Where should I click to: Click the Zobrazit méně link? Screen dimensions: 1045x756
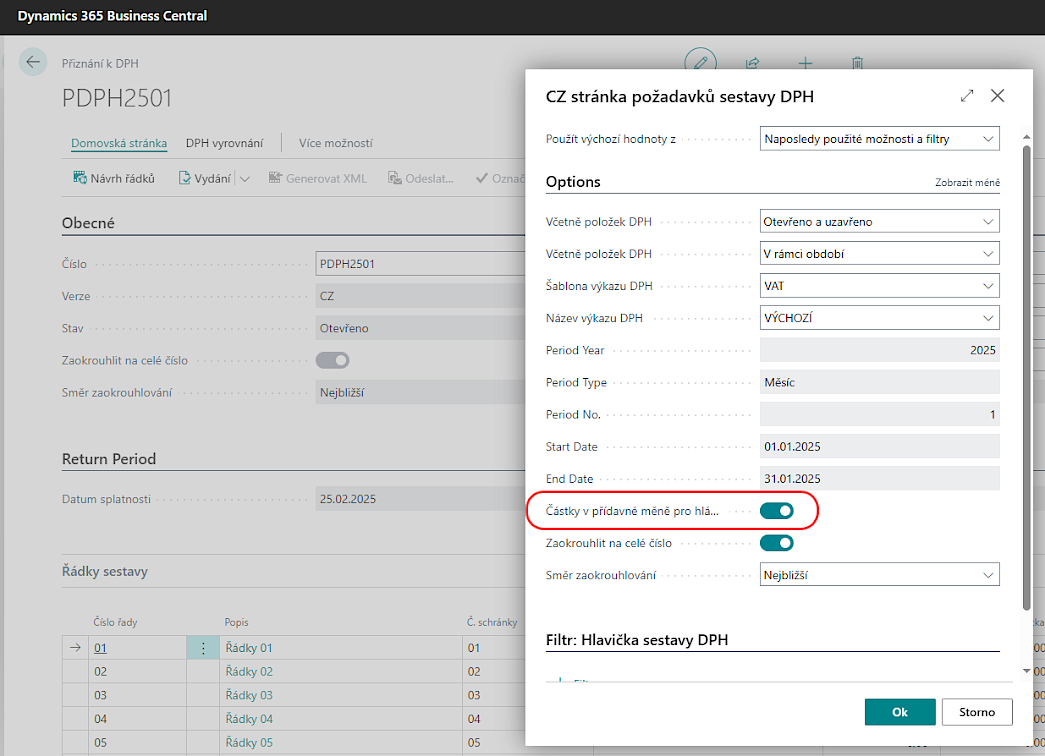pyautogui.click(x=966, y=183)
